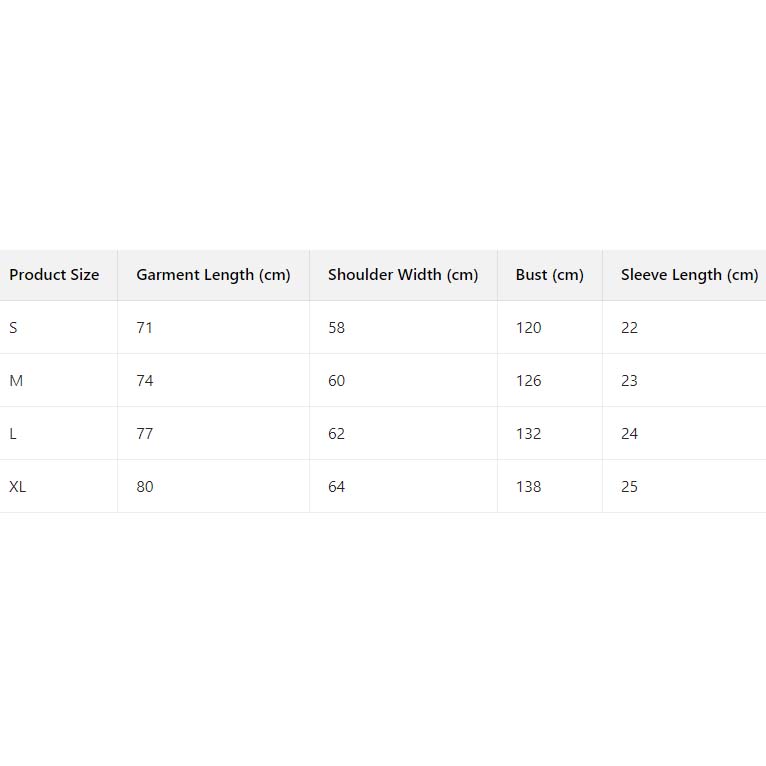Click shoulder width value 62
Image resolution: width=766 pixels, height=766 pixels.
336,434
